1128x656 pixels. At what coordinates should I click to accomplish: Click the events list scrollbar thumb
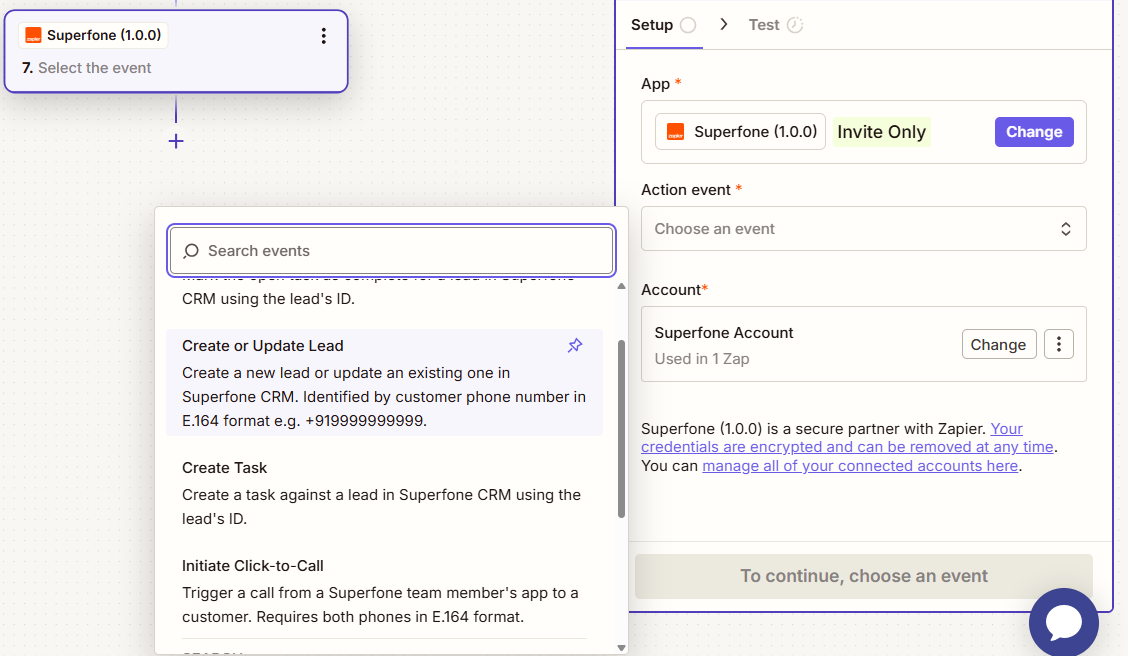(x=622, y=429)
